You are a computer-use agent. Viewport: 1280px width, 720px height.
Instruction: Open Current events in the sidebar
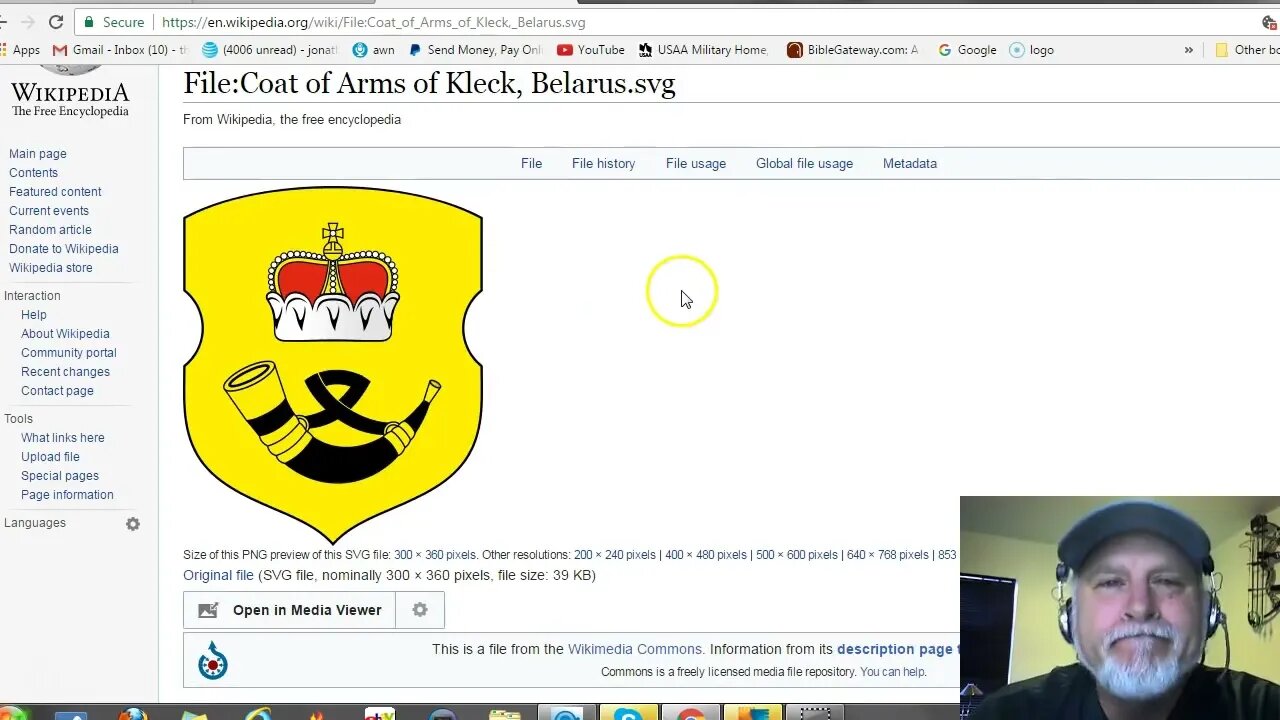[x=49, y=211]
